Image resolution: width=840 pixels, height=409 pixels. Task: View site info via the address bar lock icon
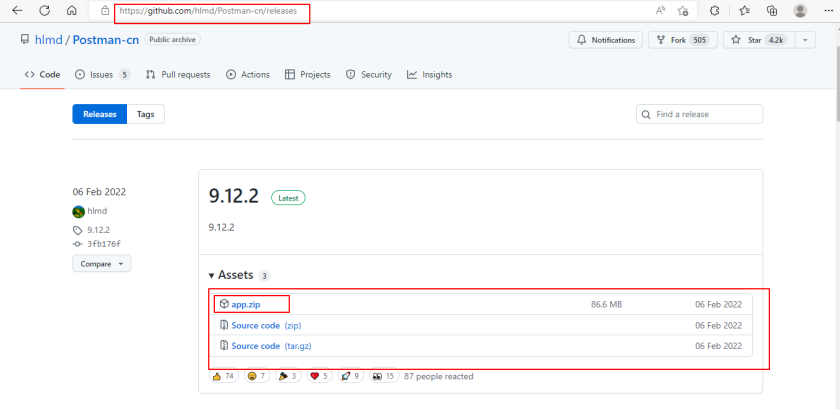pyautogui.click(x=106, y=10)
